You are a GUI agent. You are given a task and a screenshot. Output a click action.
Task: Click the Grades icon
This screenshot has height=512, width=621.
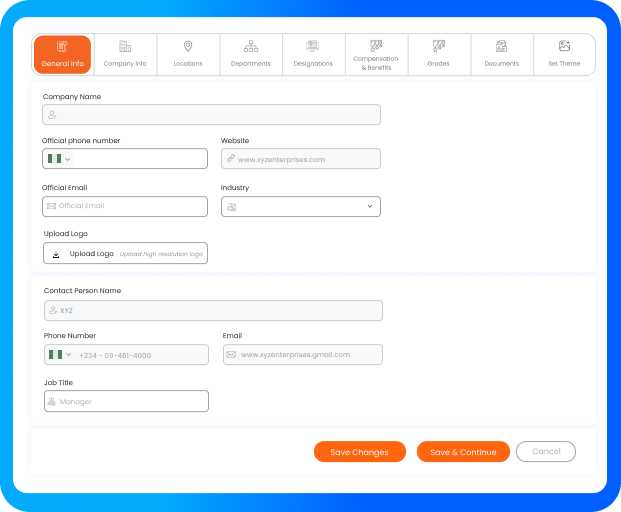point(439,46)
